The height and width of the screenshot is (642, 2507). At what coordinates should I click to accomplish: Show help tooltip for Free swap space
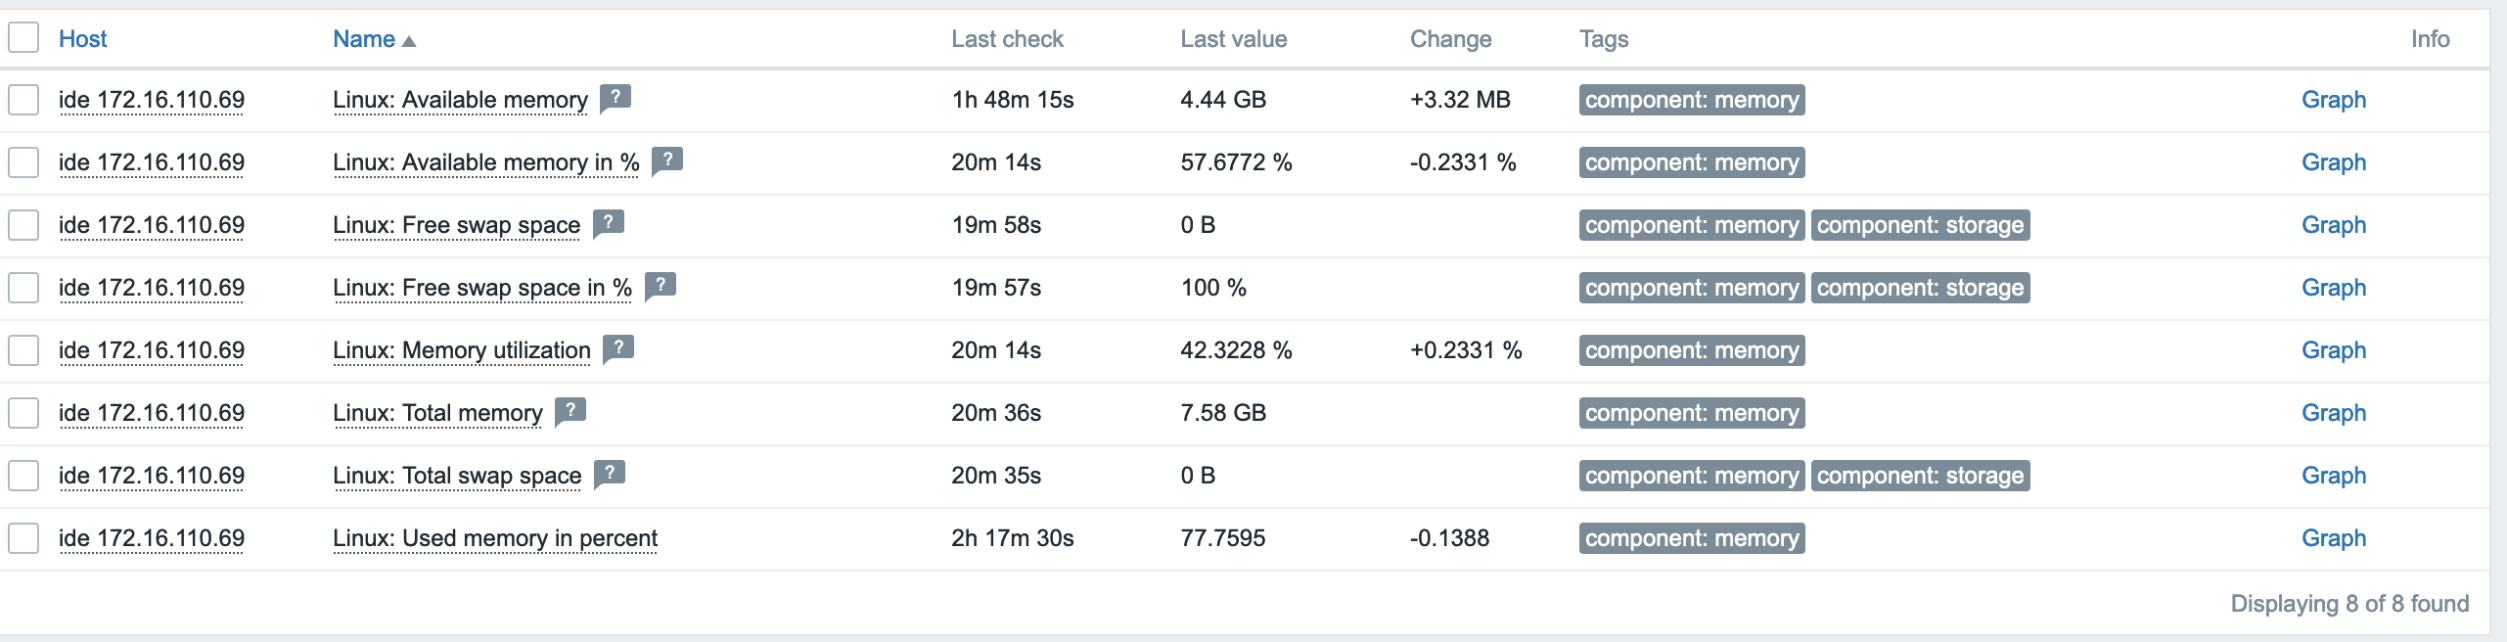(x=608, y=223)
